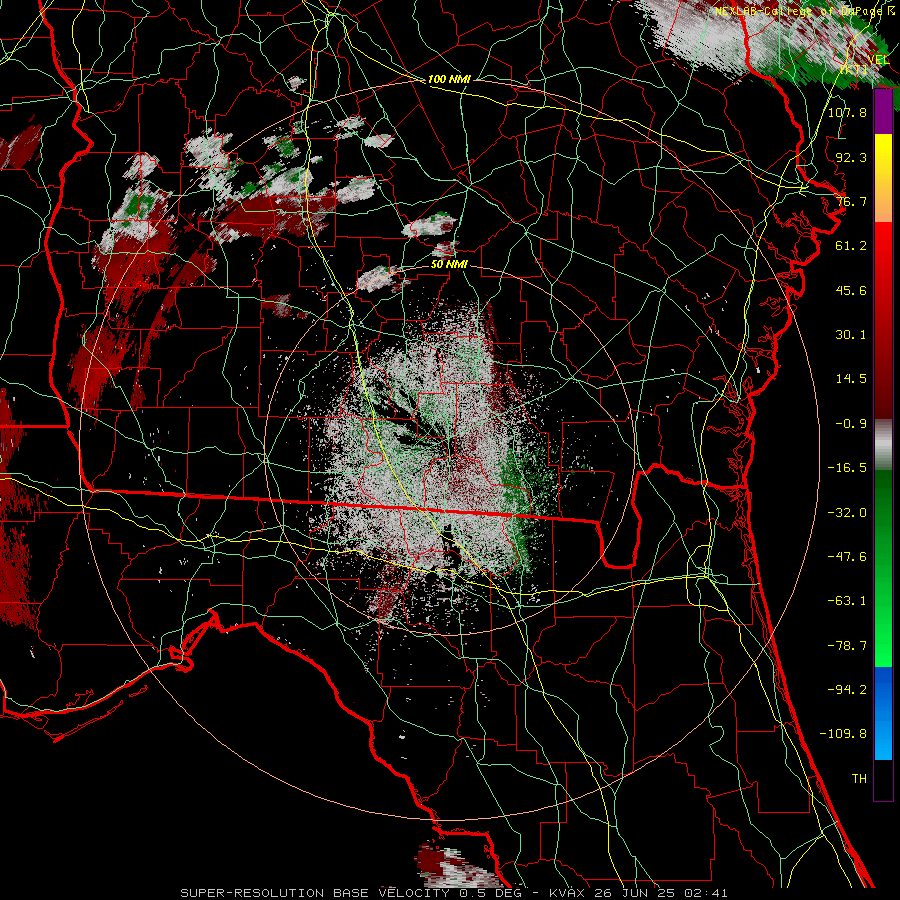This screenshot has width=900, height=900.
Task: Click the 107.8 velocity legend value
Action: pos(848,112)
